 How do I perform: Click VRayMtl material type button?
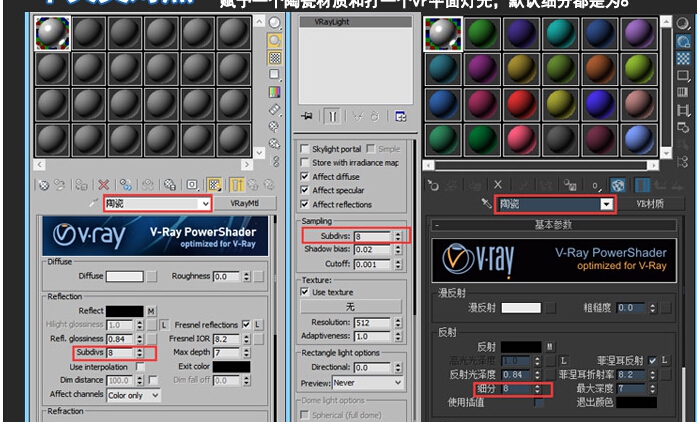245,203
